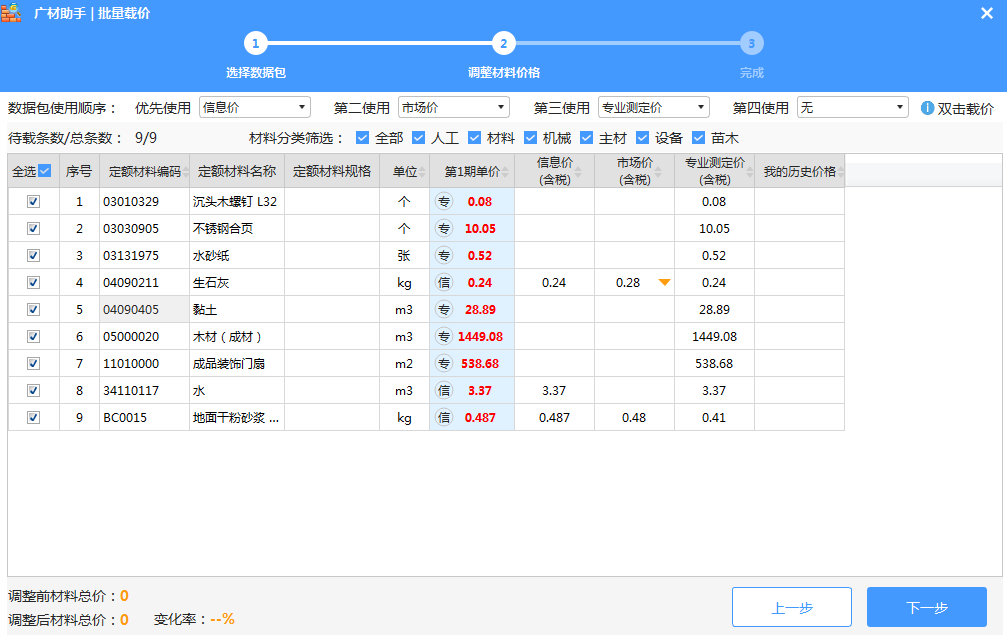Image resolution: width=1007 pixels, height=635 pixels.
Task: Click the 专 price-source icon for 沉头木螺钉 row
Action: pos(444,202)
